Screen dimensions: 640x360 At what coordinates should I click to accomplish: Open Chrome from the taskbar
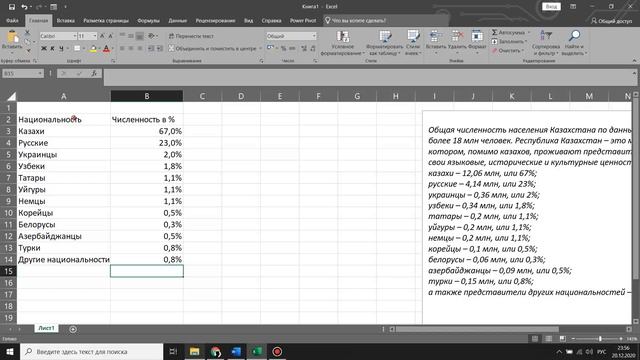[215, 351]
